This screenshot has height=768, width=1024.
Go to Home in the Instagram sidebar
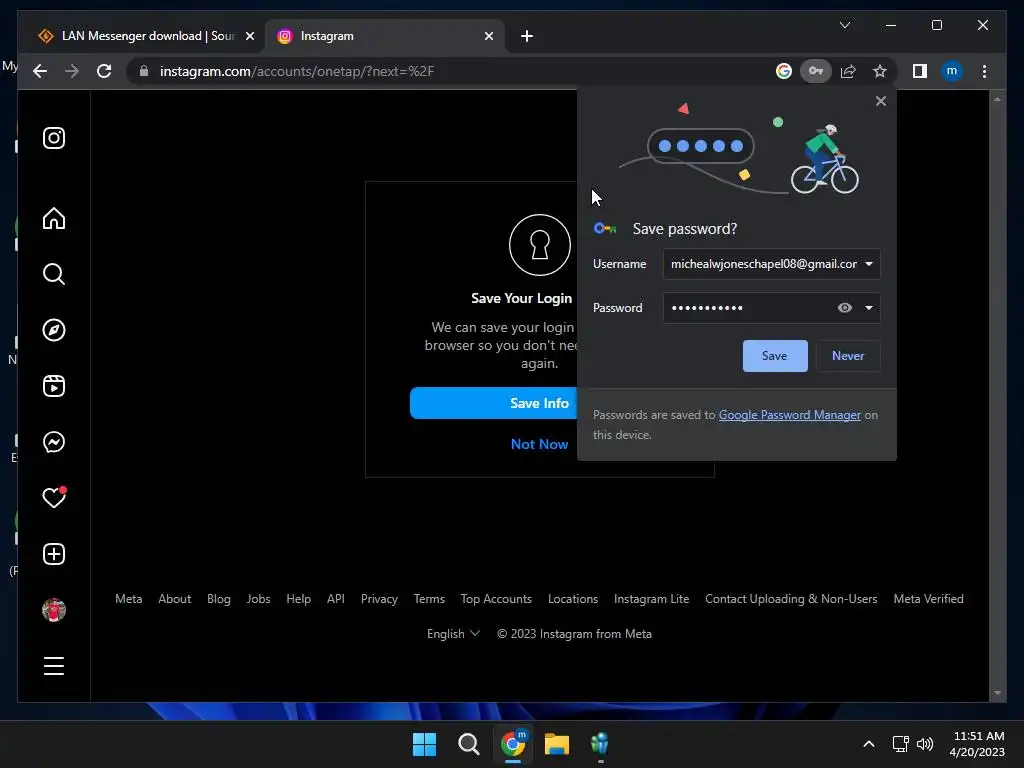[54, 218]
